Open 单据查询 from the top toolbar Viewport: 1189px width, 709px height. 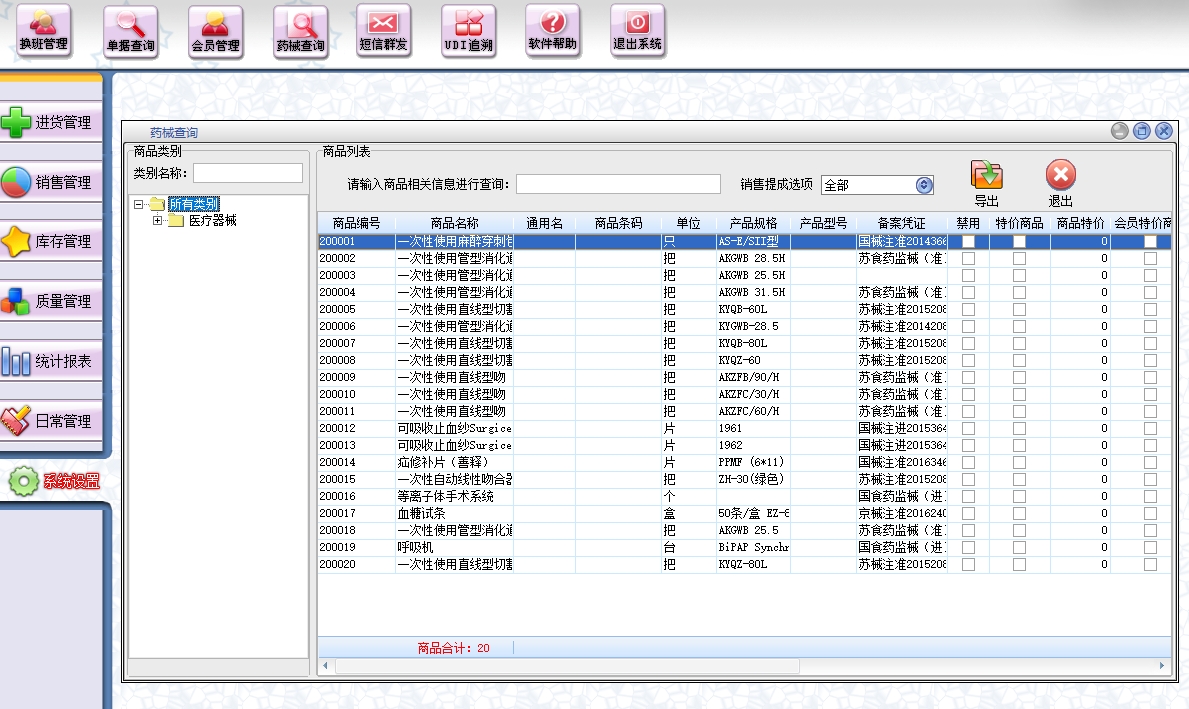130,30
